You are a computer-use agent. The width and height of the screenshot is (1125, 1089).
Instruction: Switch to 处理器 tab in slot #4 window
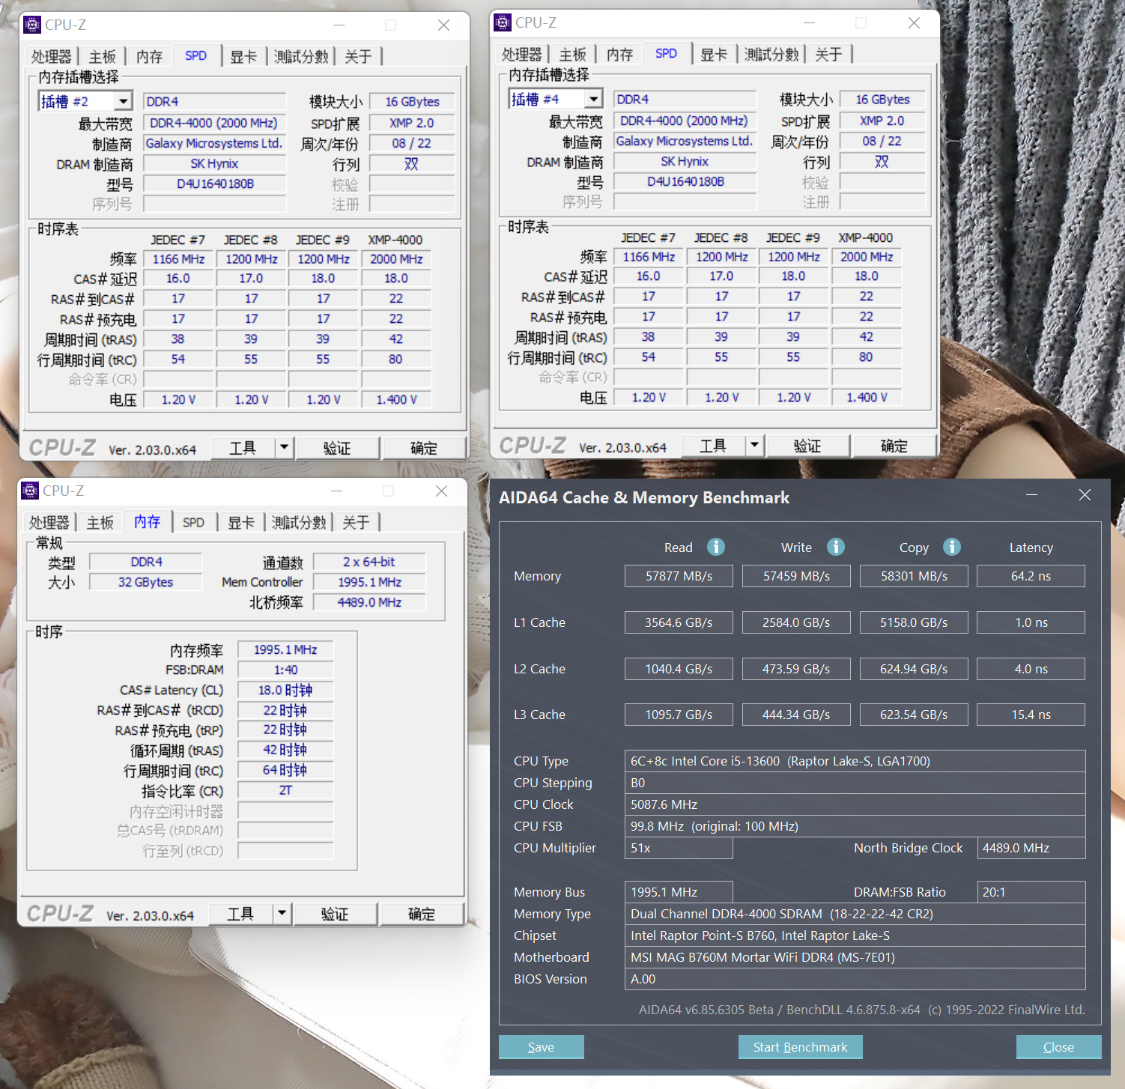(522, 55)
